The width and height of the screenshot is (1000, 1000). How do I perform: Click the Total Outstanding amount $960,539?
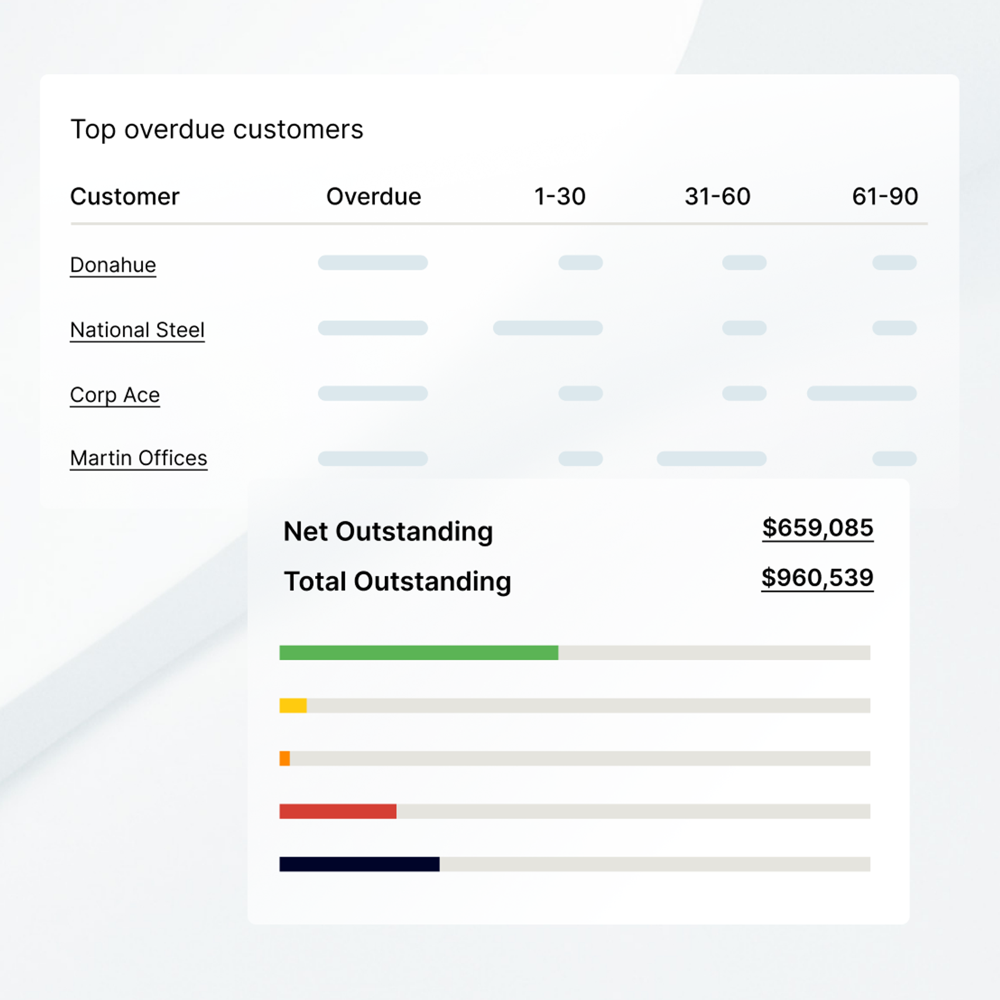pyautogui.click(x=818, y=578)
